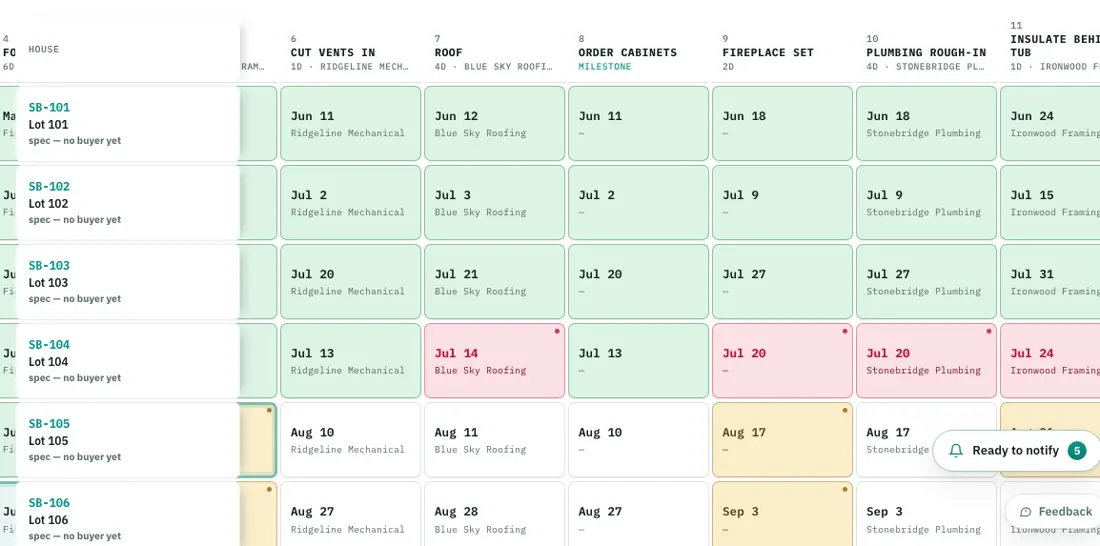Click red dot on SB-104 Plumbing Rough-In cell
1100x546 pixels.
(x=989, y=331)
